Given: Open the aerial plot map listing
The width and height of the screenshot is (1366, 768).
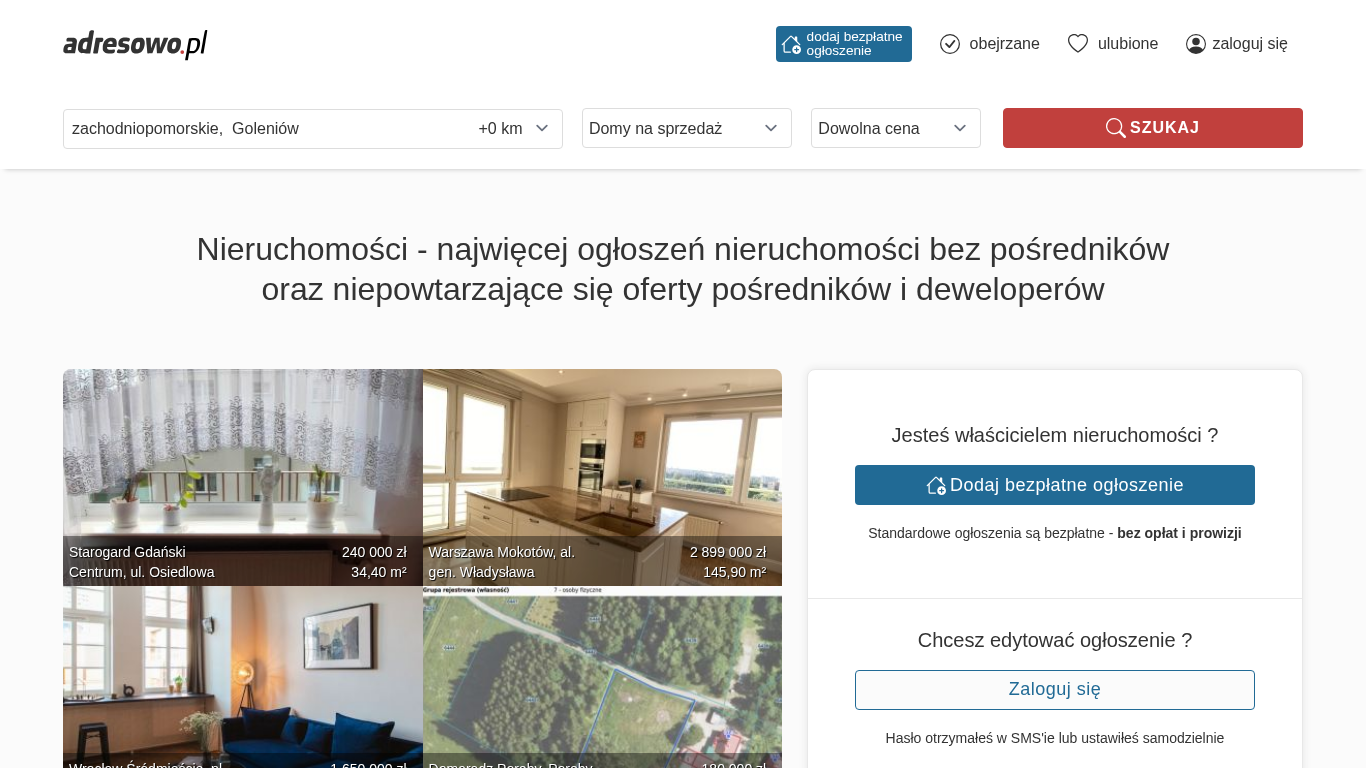Looking at the screenshot, I should coord(602,677).
